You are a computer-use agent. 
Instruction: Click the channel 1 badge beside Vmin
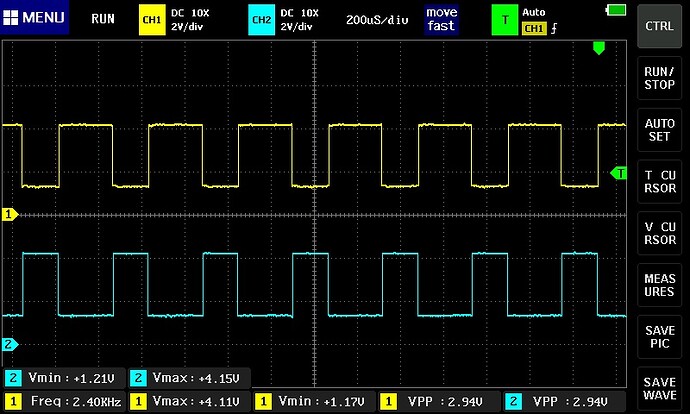point(263,401)
